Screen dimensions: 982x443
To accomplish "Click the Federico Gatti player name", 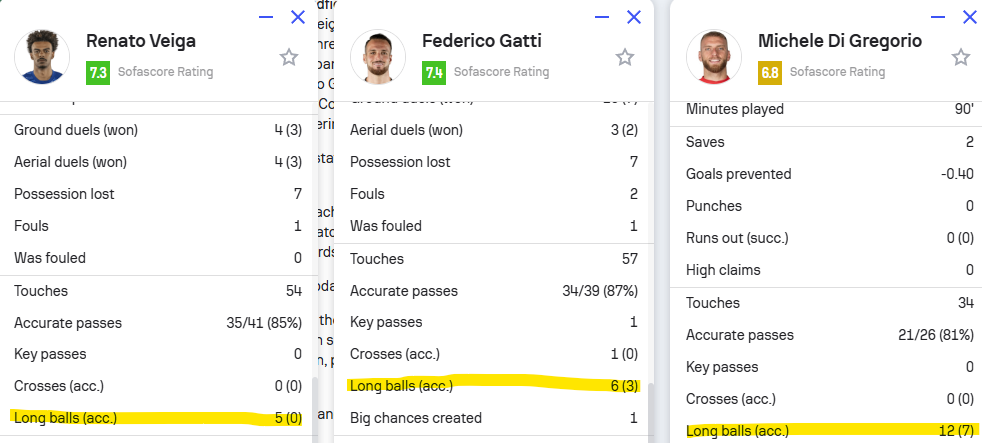I will pyautogui.click(x=482, y=41).
